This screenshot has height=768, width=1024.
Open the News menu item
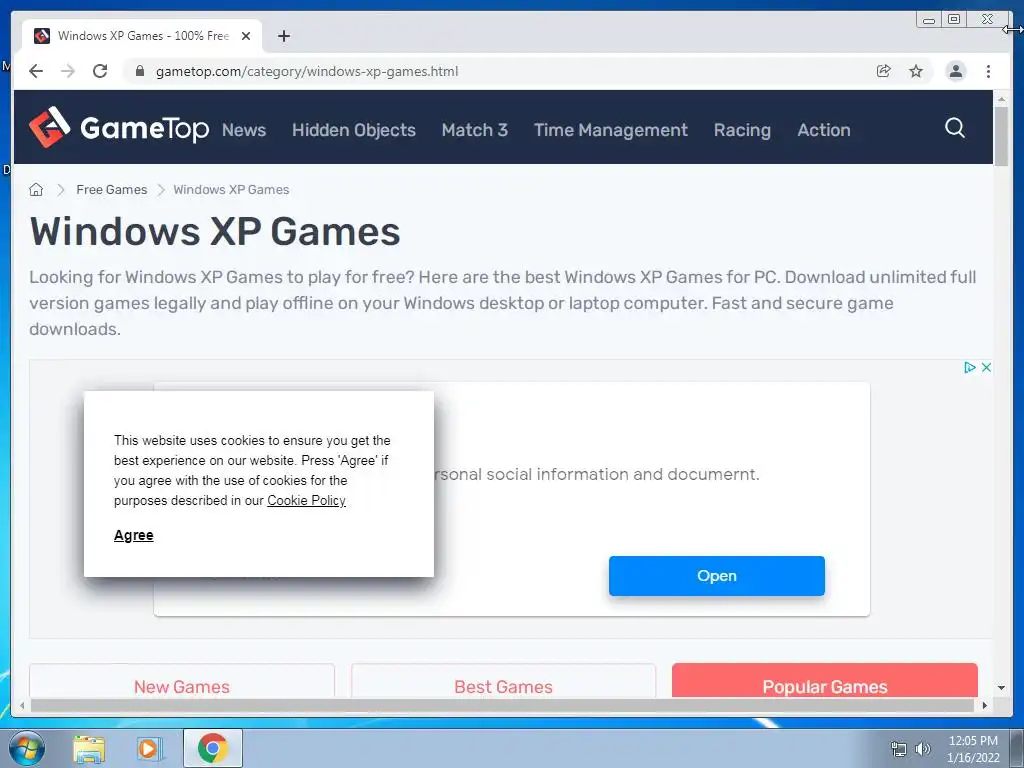tap(244, 130)
